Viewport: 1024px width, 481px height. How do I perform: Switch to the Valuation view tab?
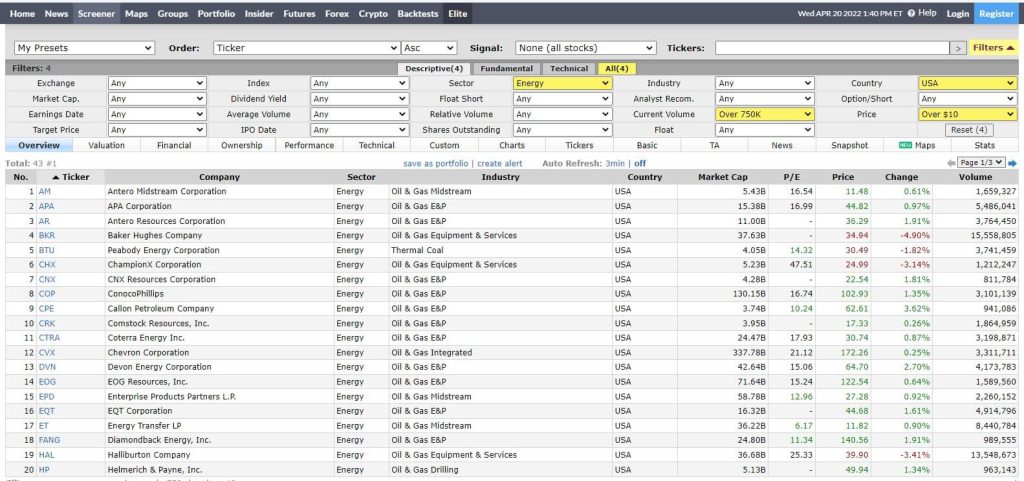click(x=106, y=146)
